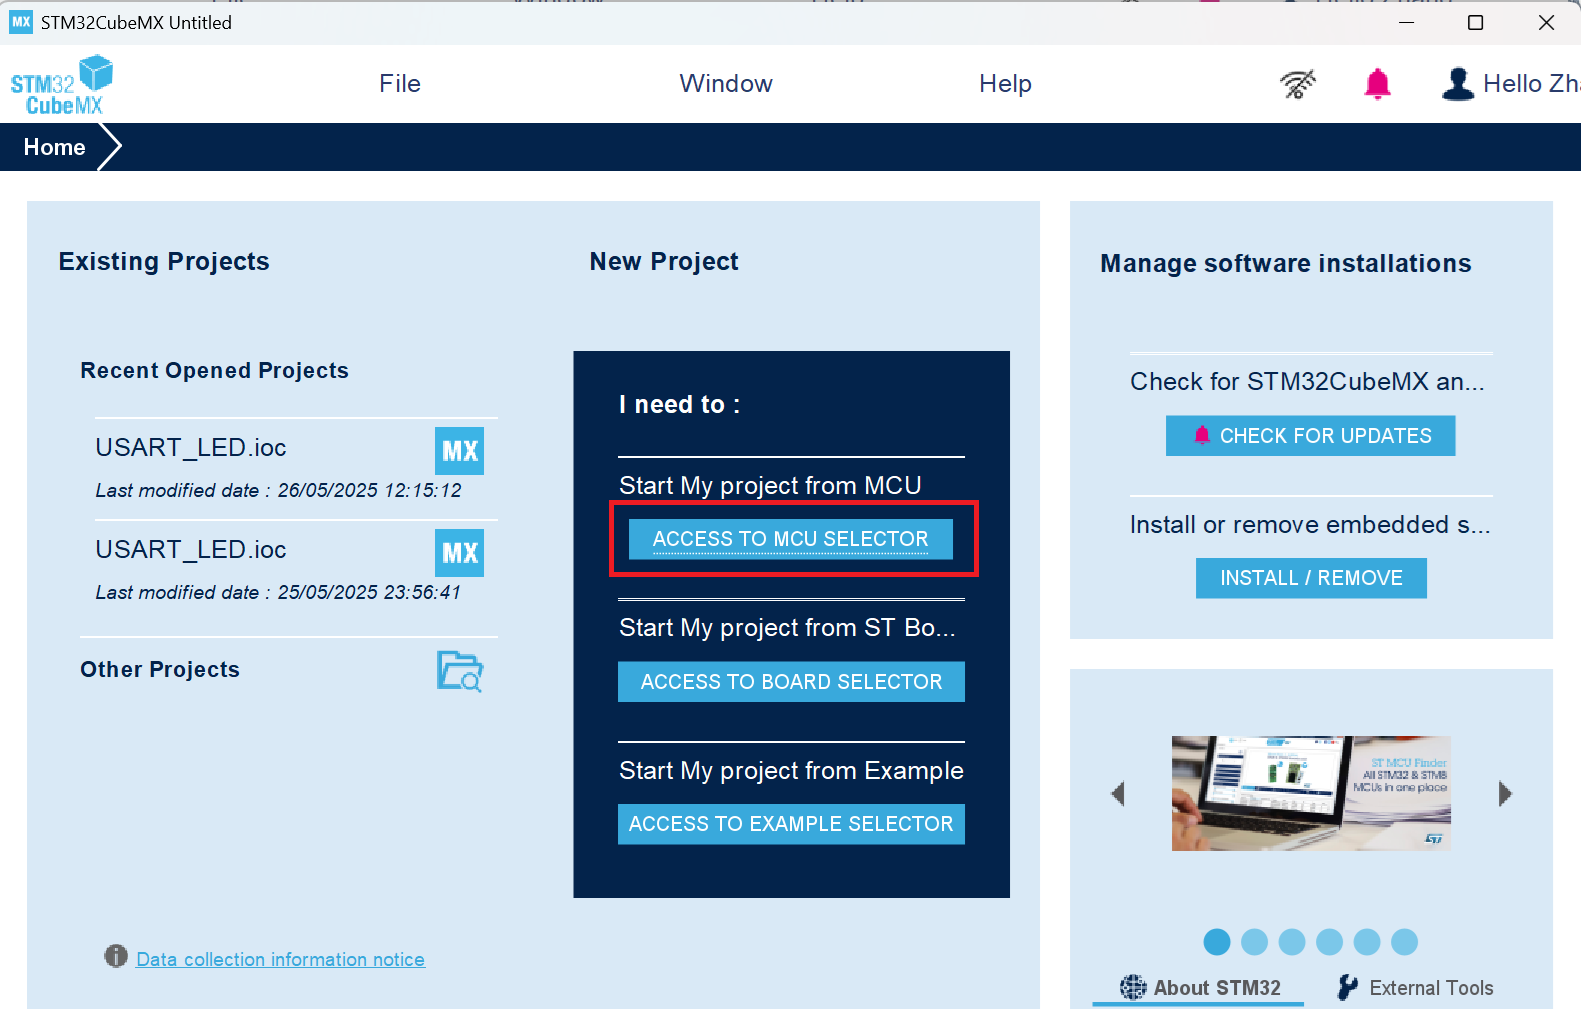Select second carousel dot indicator
The width and height of the screenshot is (1581, 1029).
pos(1254,942)
